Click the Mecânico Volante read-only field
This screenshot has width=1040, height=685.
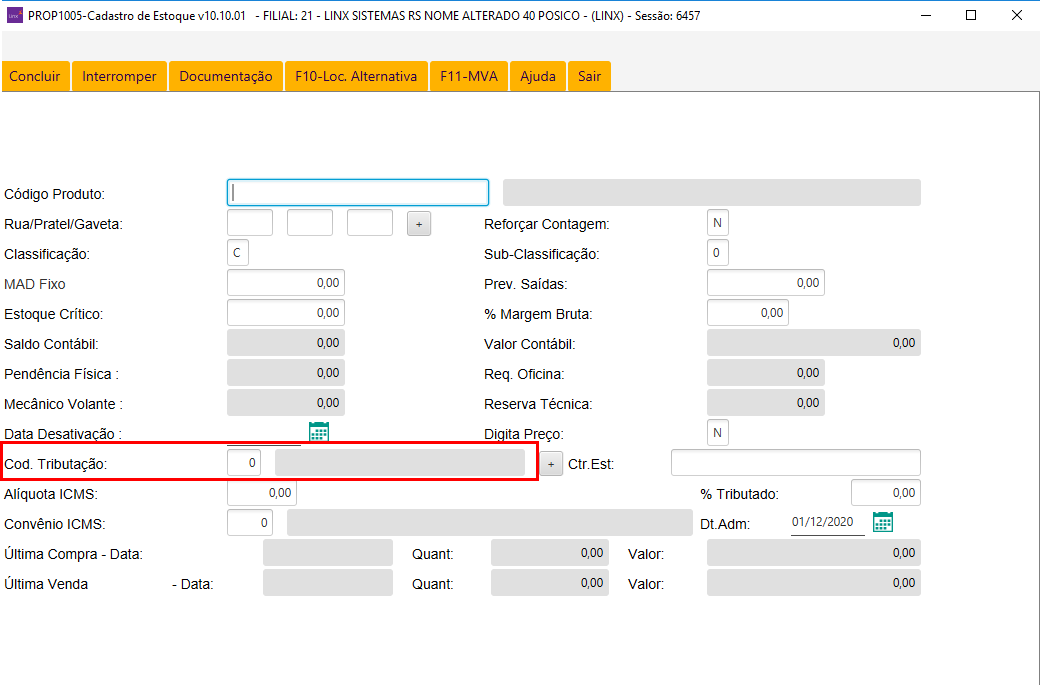(286, 403)
